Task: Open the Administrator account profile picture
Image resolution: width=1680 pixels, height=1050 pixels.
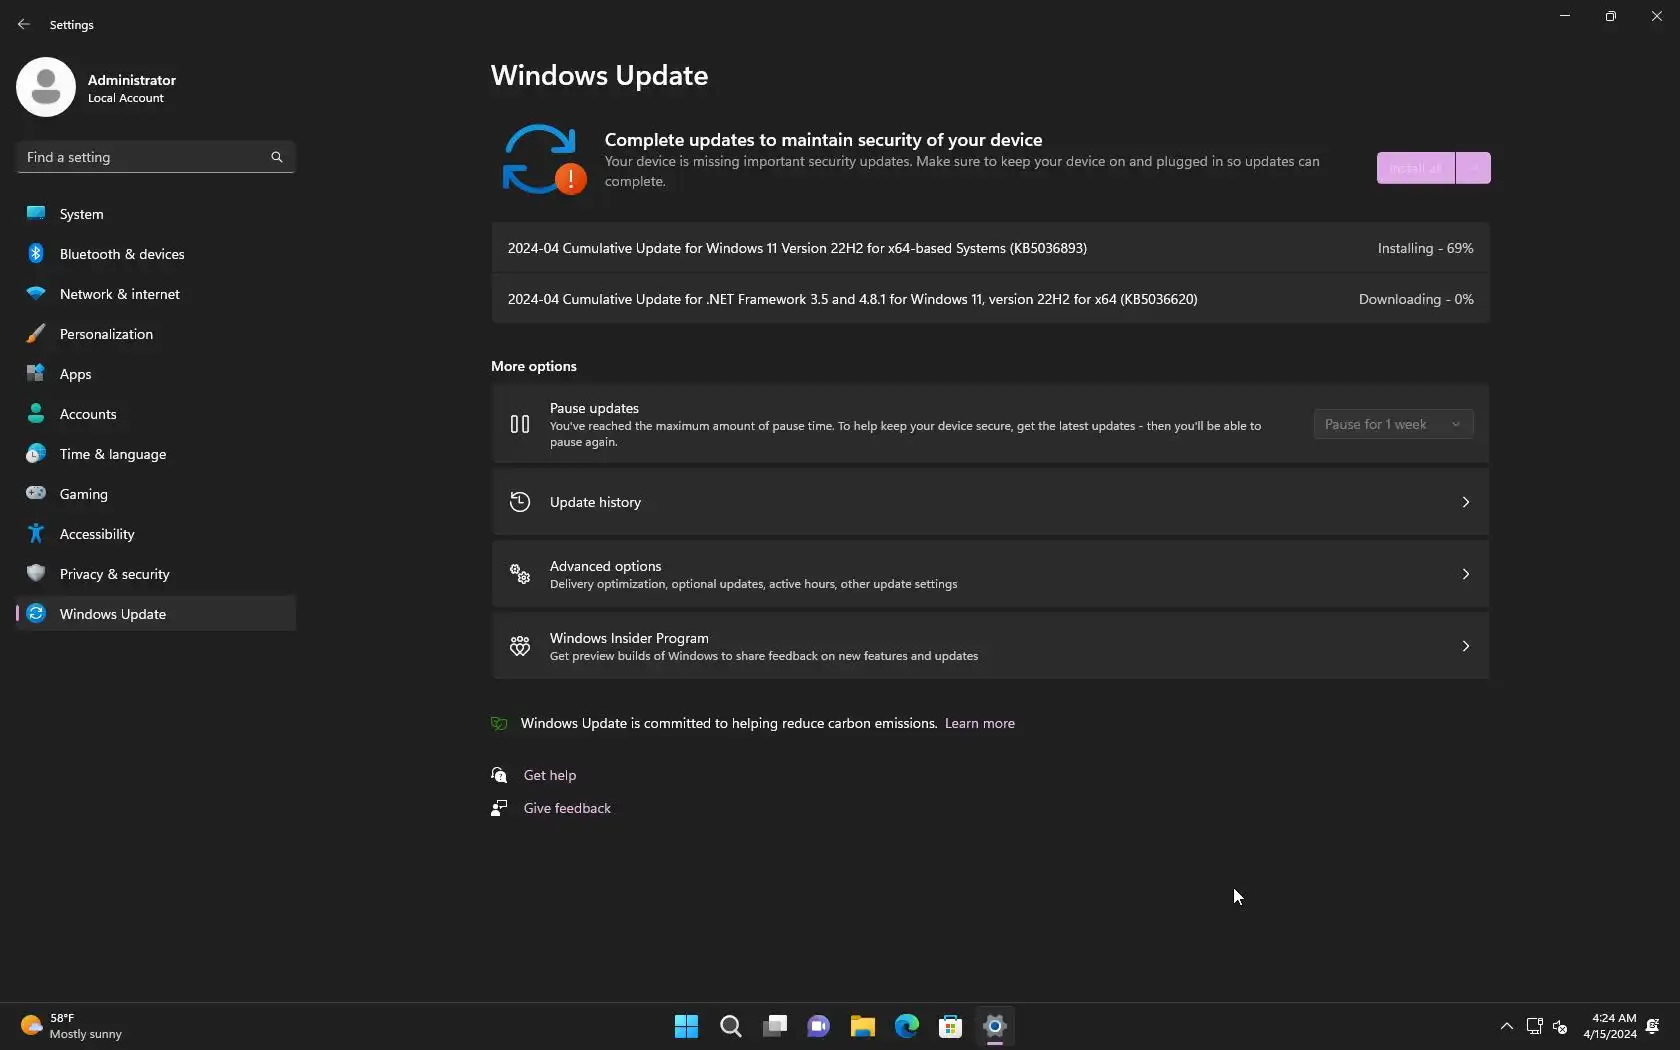Action: tap(46, 87)
